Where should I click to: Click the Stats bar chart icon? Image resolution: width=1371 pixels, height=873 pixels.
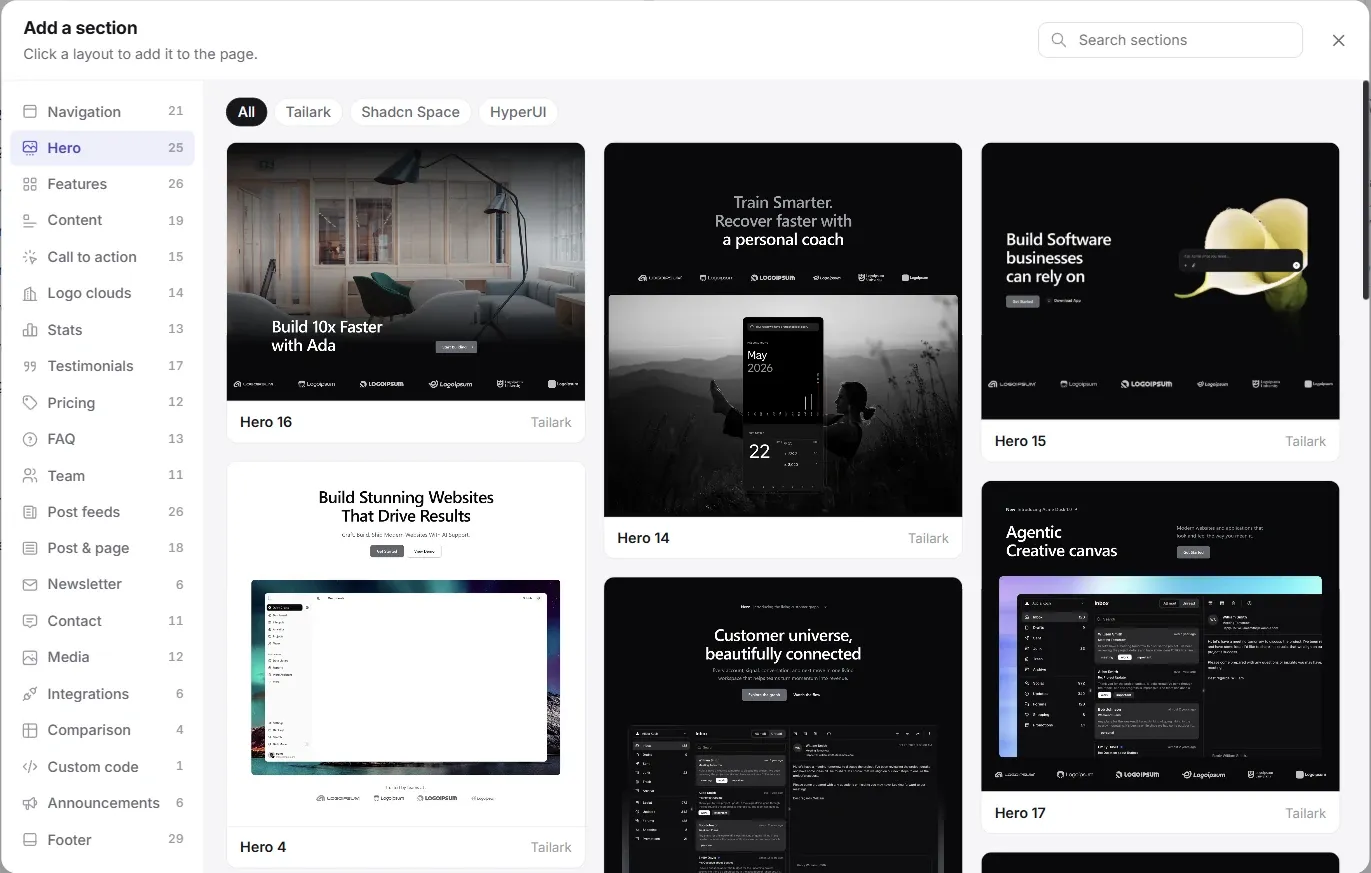tap(30, 330)
